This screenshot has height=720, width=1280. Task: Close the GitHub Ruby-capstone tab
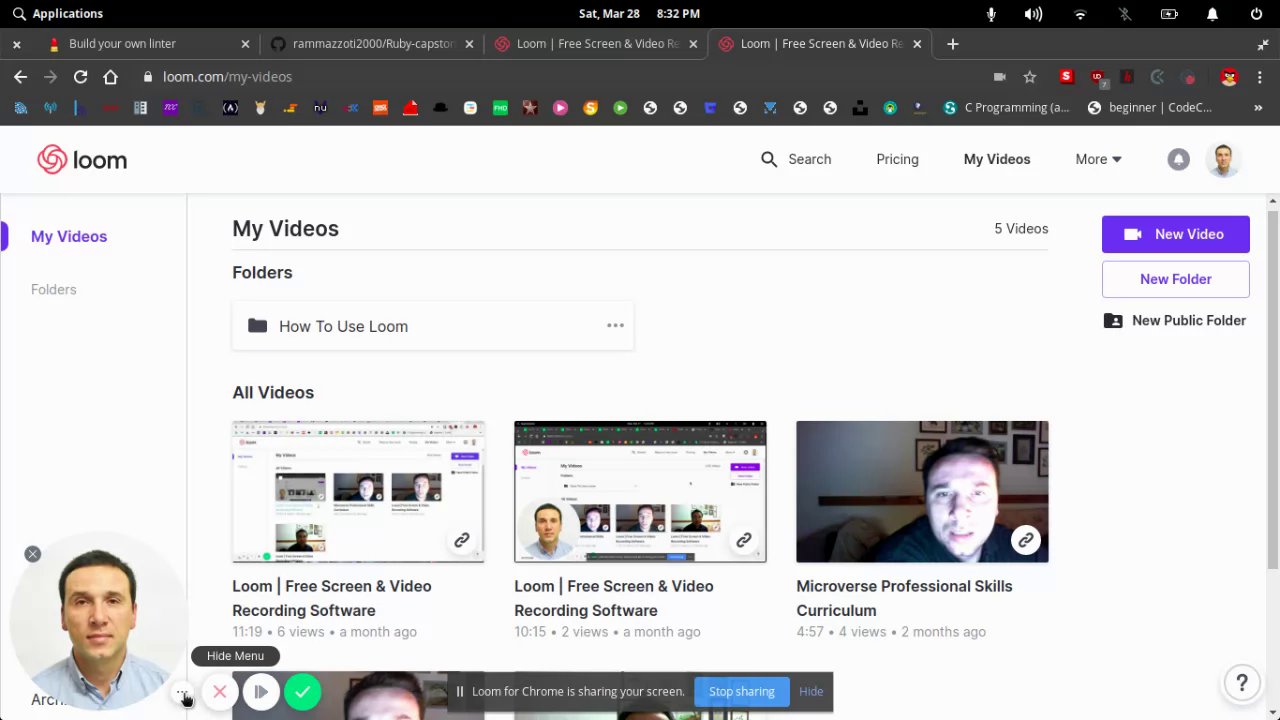coord(469,44)
